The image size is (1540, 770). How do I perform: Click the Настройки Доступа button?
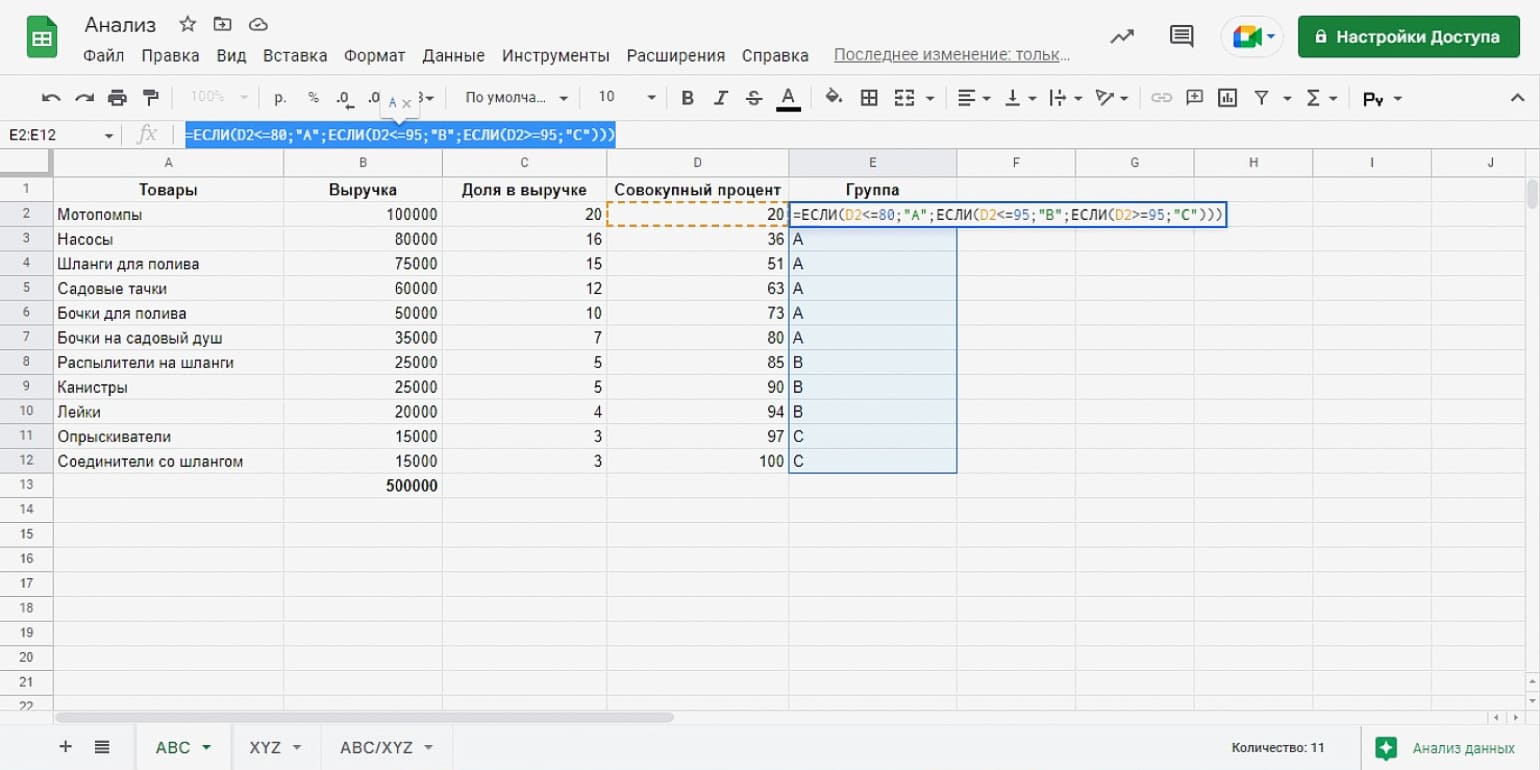point(1406,37)
